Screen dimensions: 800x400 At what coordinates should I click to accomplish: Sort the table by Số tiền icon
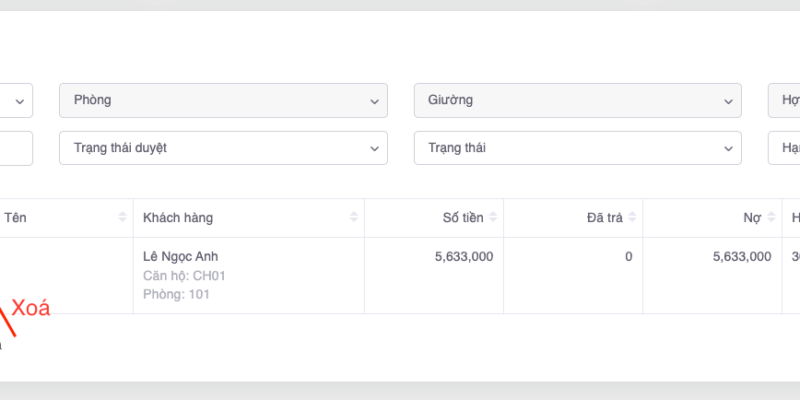(494, 218)
